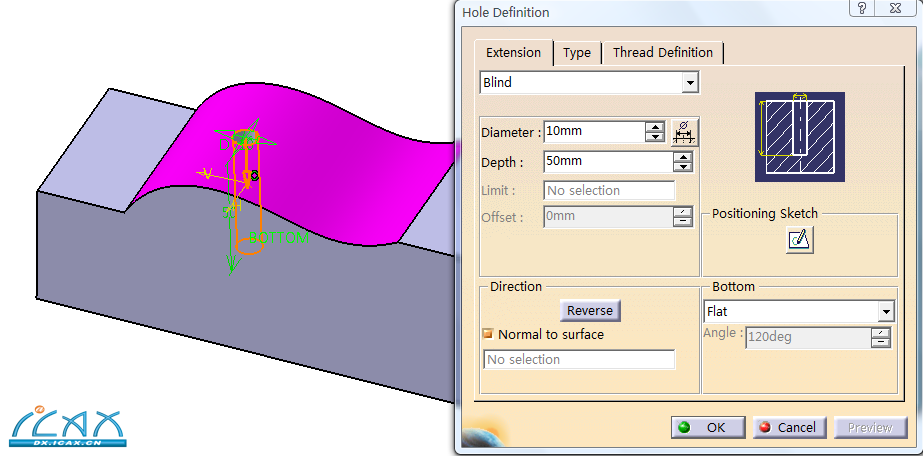
Task: Click the direction No selection field
Action: [579, 360]
